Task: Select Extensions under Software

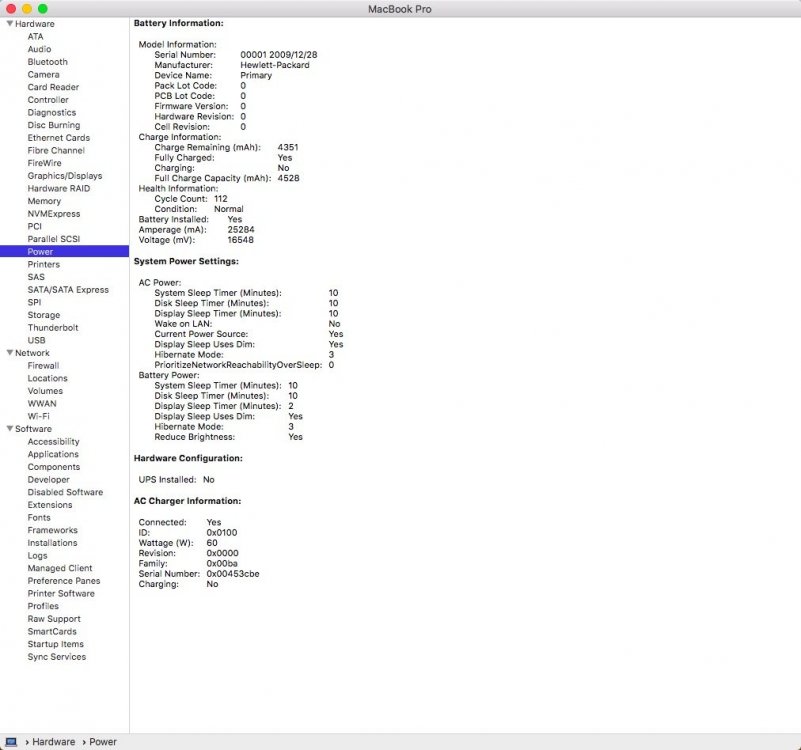Action: (50, 505)
